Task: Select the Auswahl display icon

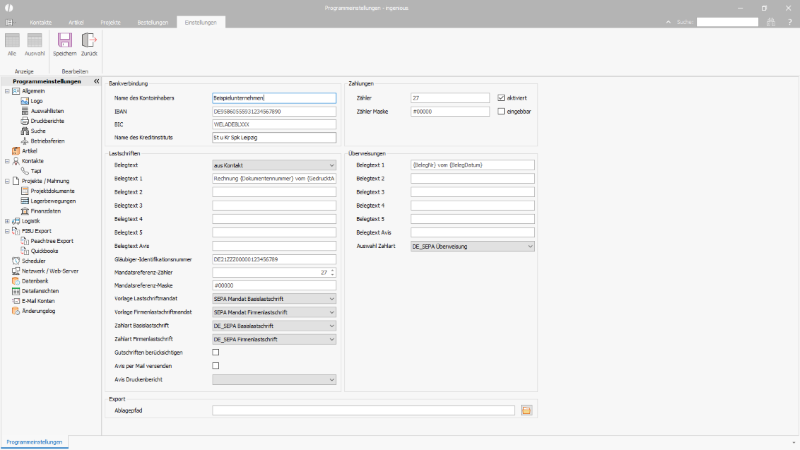Action: (35, 40)
